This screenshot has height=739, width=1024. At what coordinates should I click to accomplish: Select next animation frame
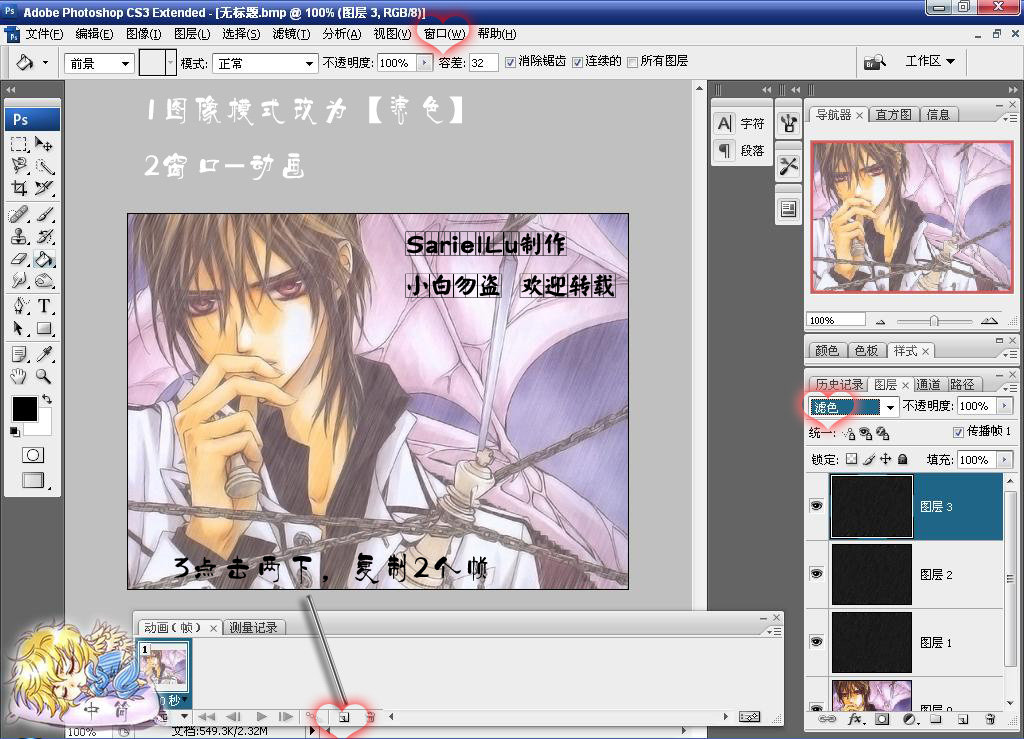[285, 717]
